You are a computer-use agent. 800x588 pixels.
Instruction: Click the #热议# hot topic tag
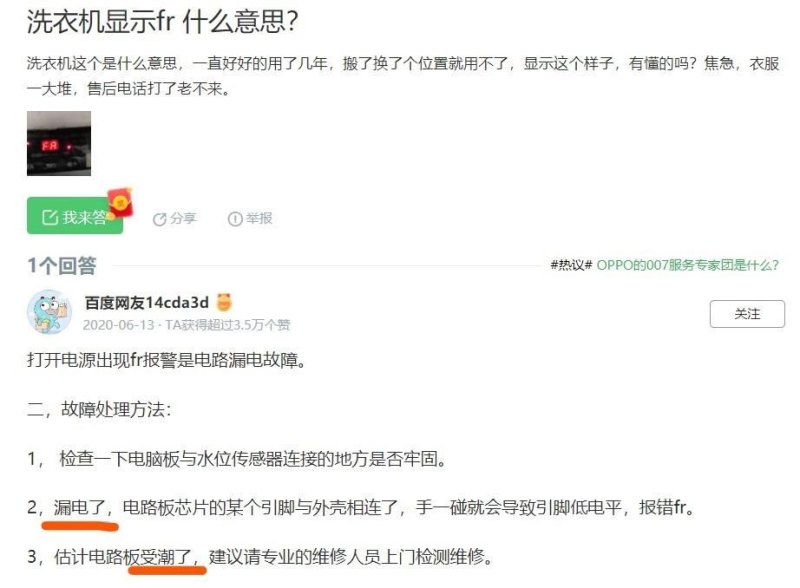(x=571, y=265)
